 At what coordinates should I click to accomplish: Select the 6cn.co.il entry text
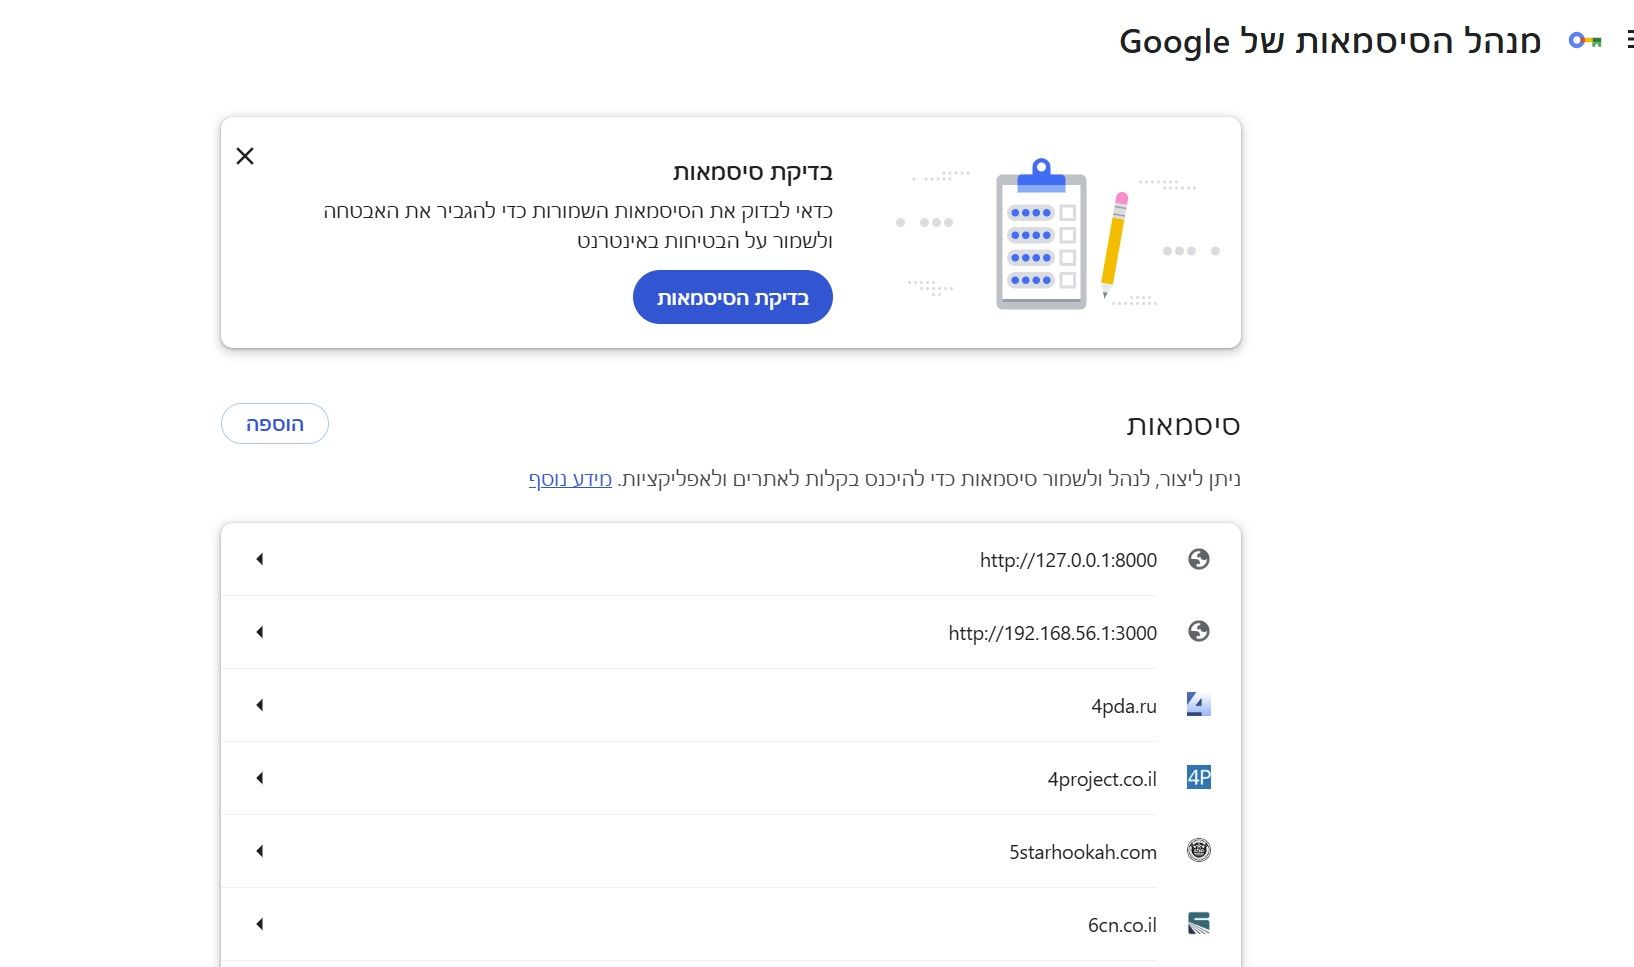coord(1122,925)
